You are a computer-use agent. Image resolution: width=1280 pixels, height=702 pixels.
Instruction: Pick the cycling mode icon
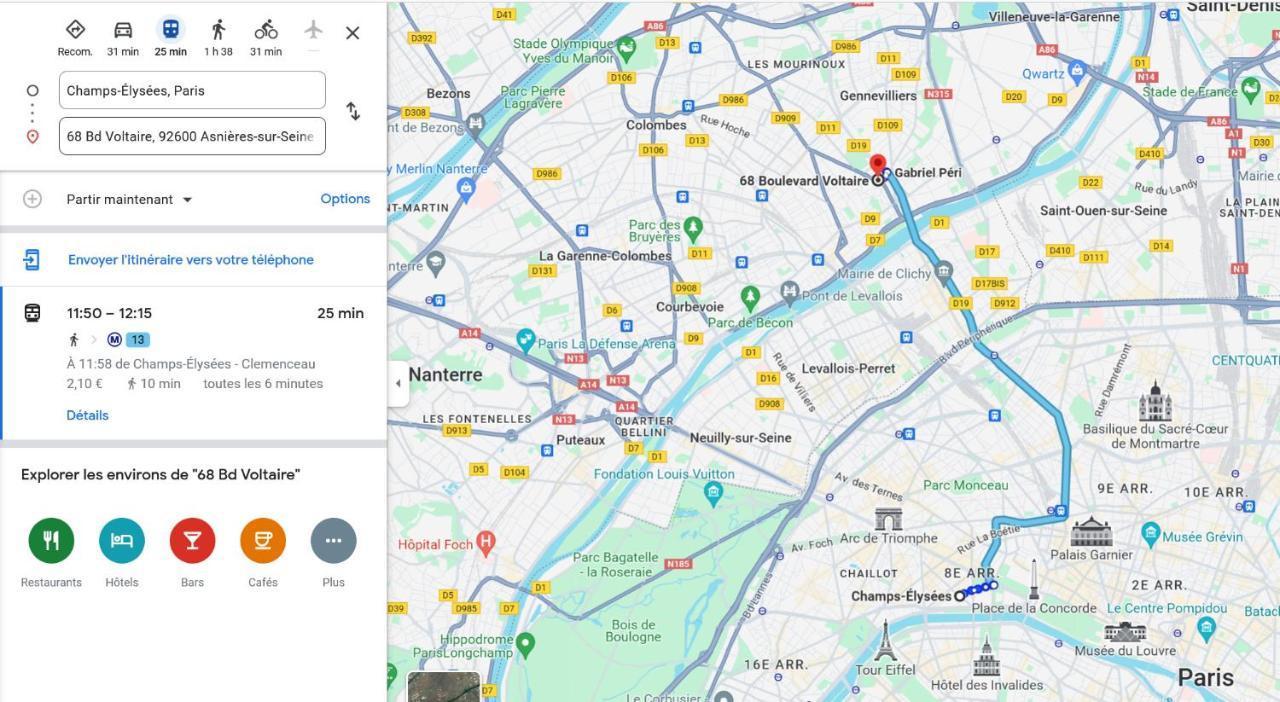point(266,30)
